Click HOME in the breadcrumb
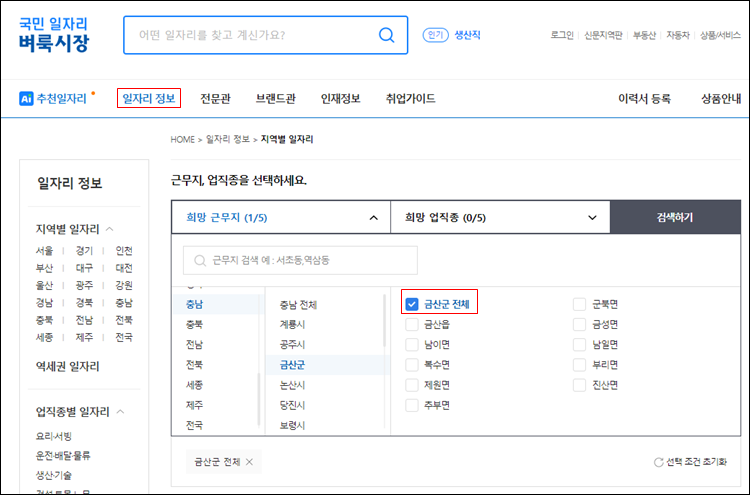This screenshot has height=495, width=750. [x=183, y=139]
